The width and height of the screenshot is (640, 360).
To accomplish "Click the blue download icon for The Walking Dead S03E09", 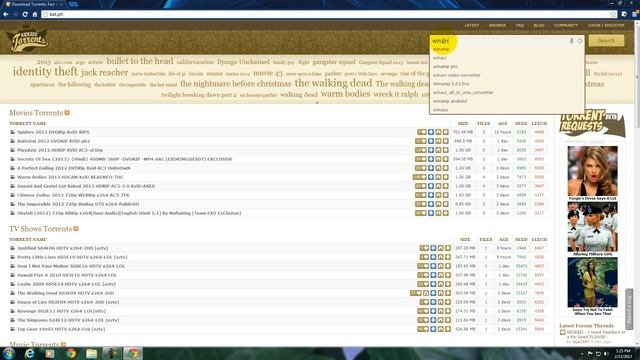I will (433, 293).
